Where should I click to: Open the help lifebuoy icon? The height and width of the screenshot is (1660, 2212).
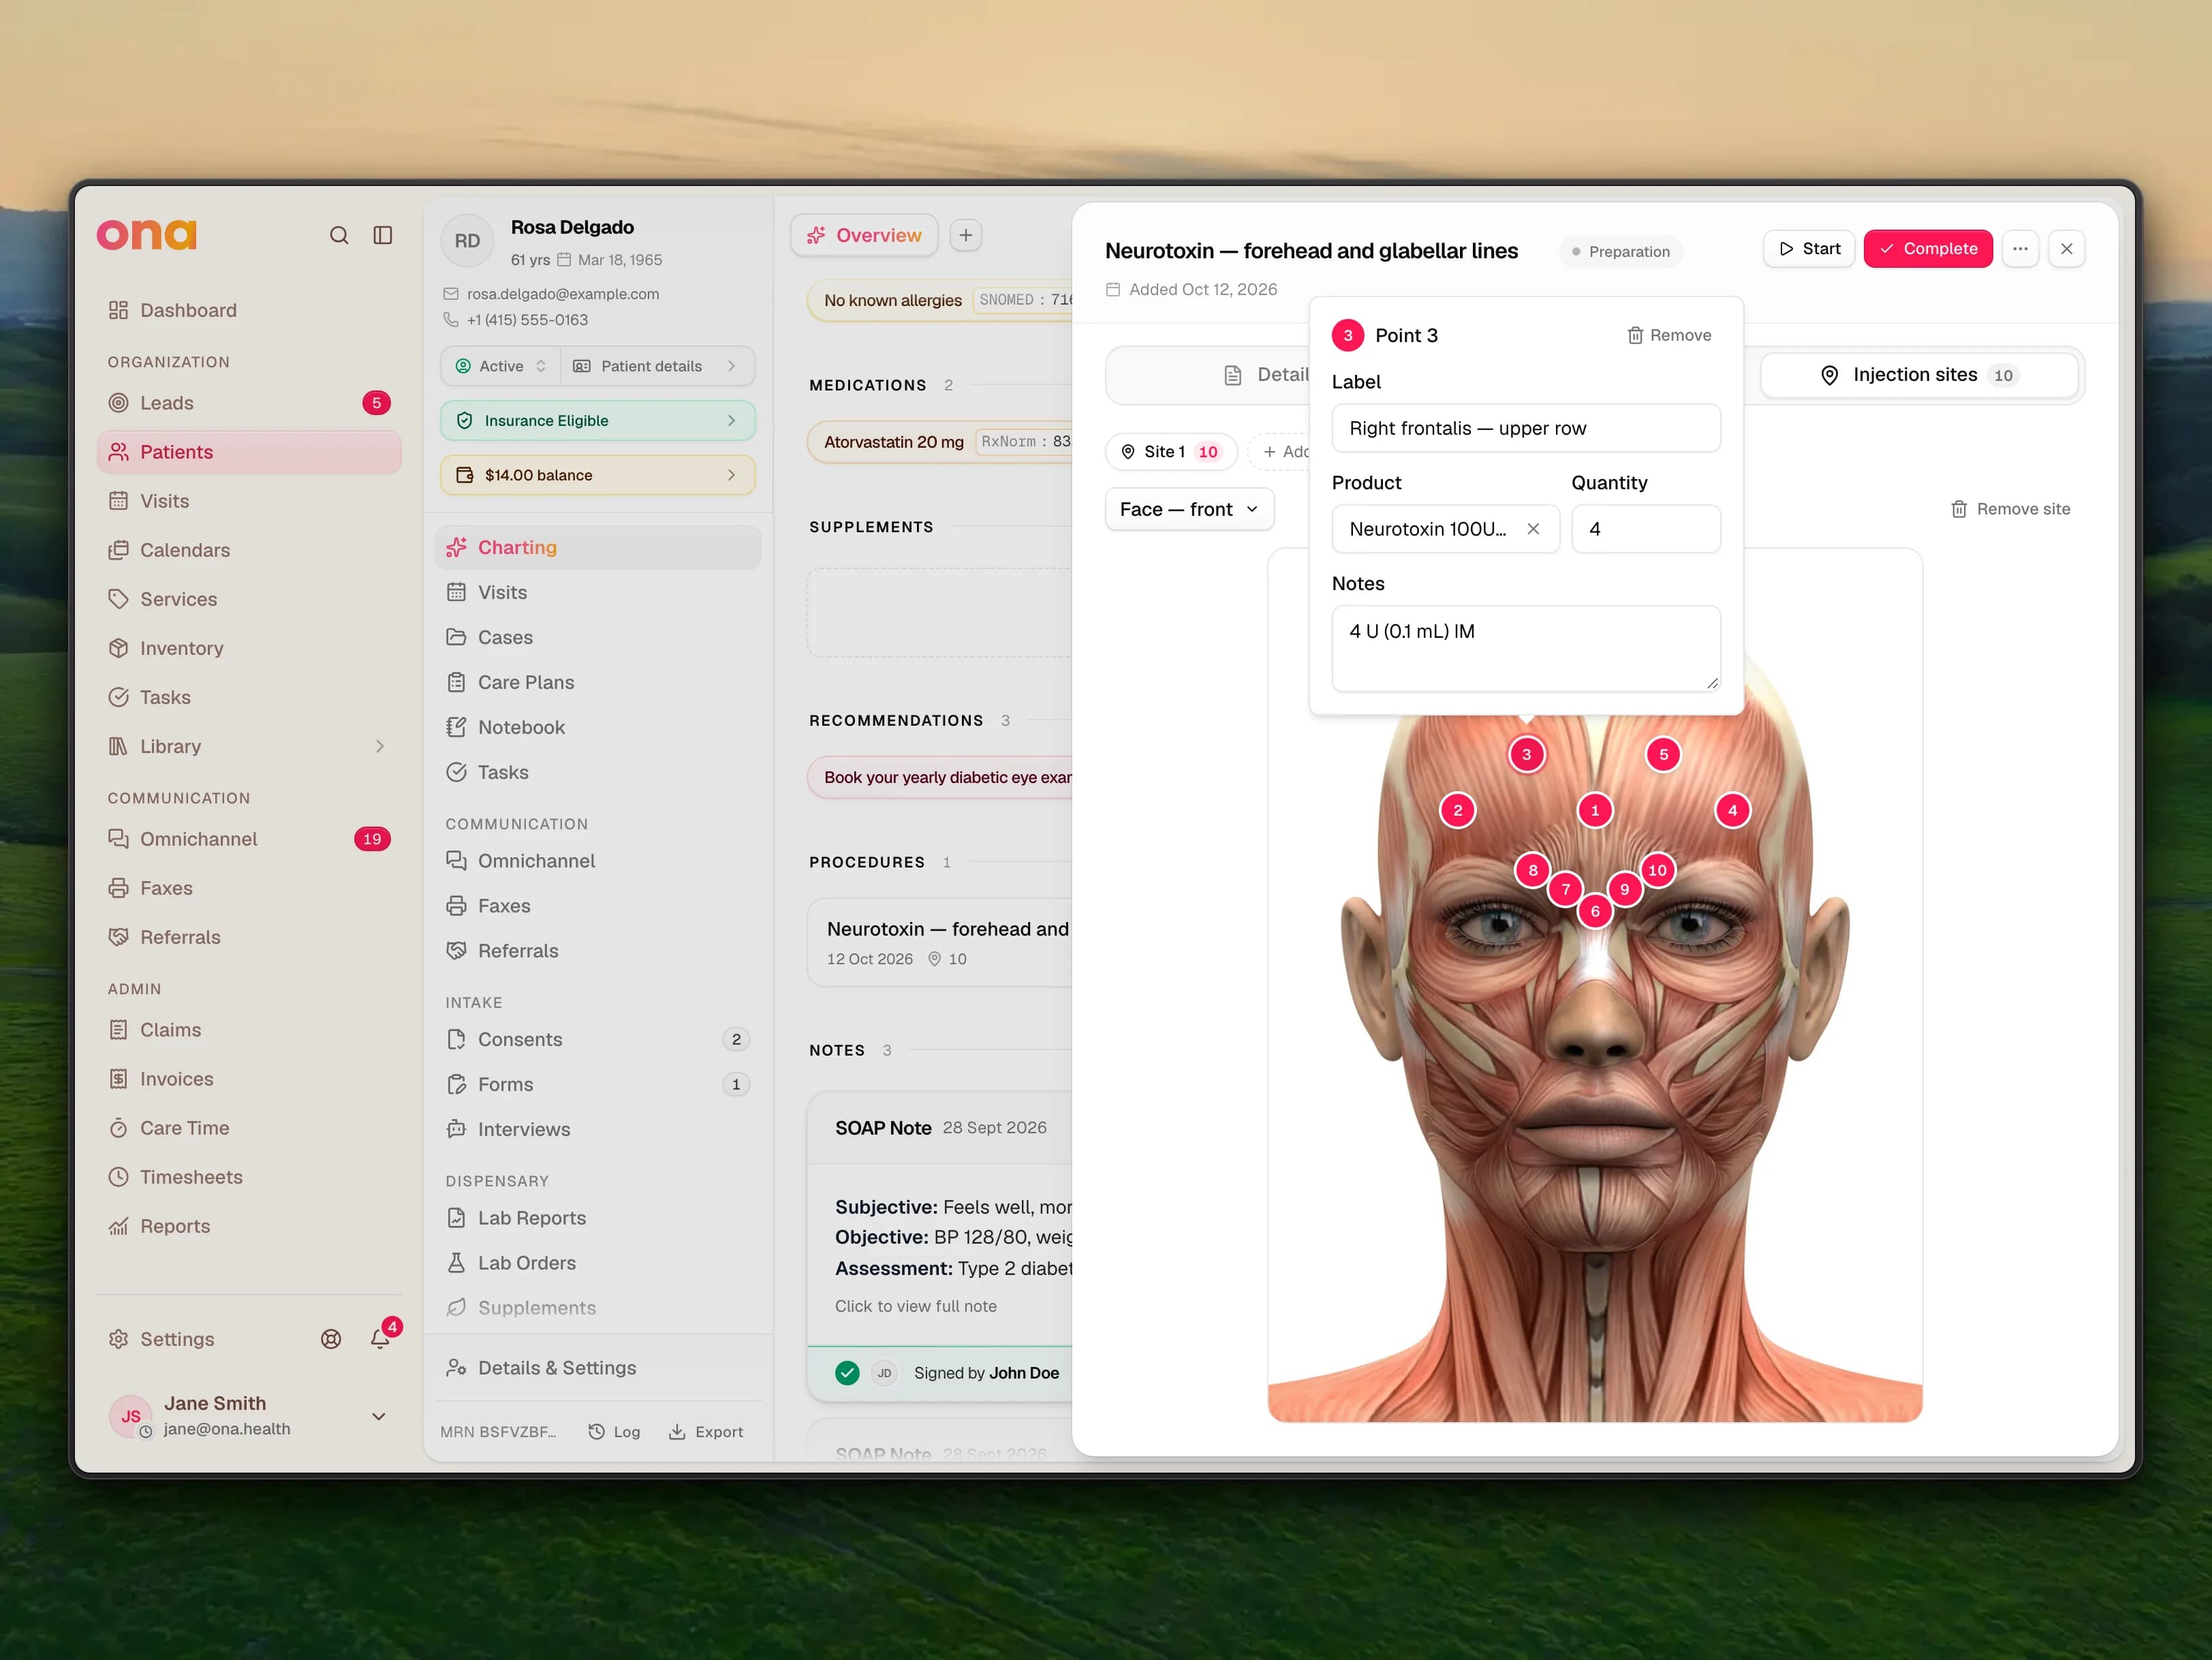(331, 1339)
